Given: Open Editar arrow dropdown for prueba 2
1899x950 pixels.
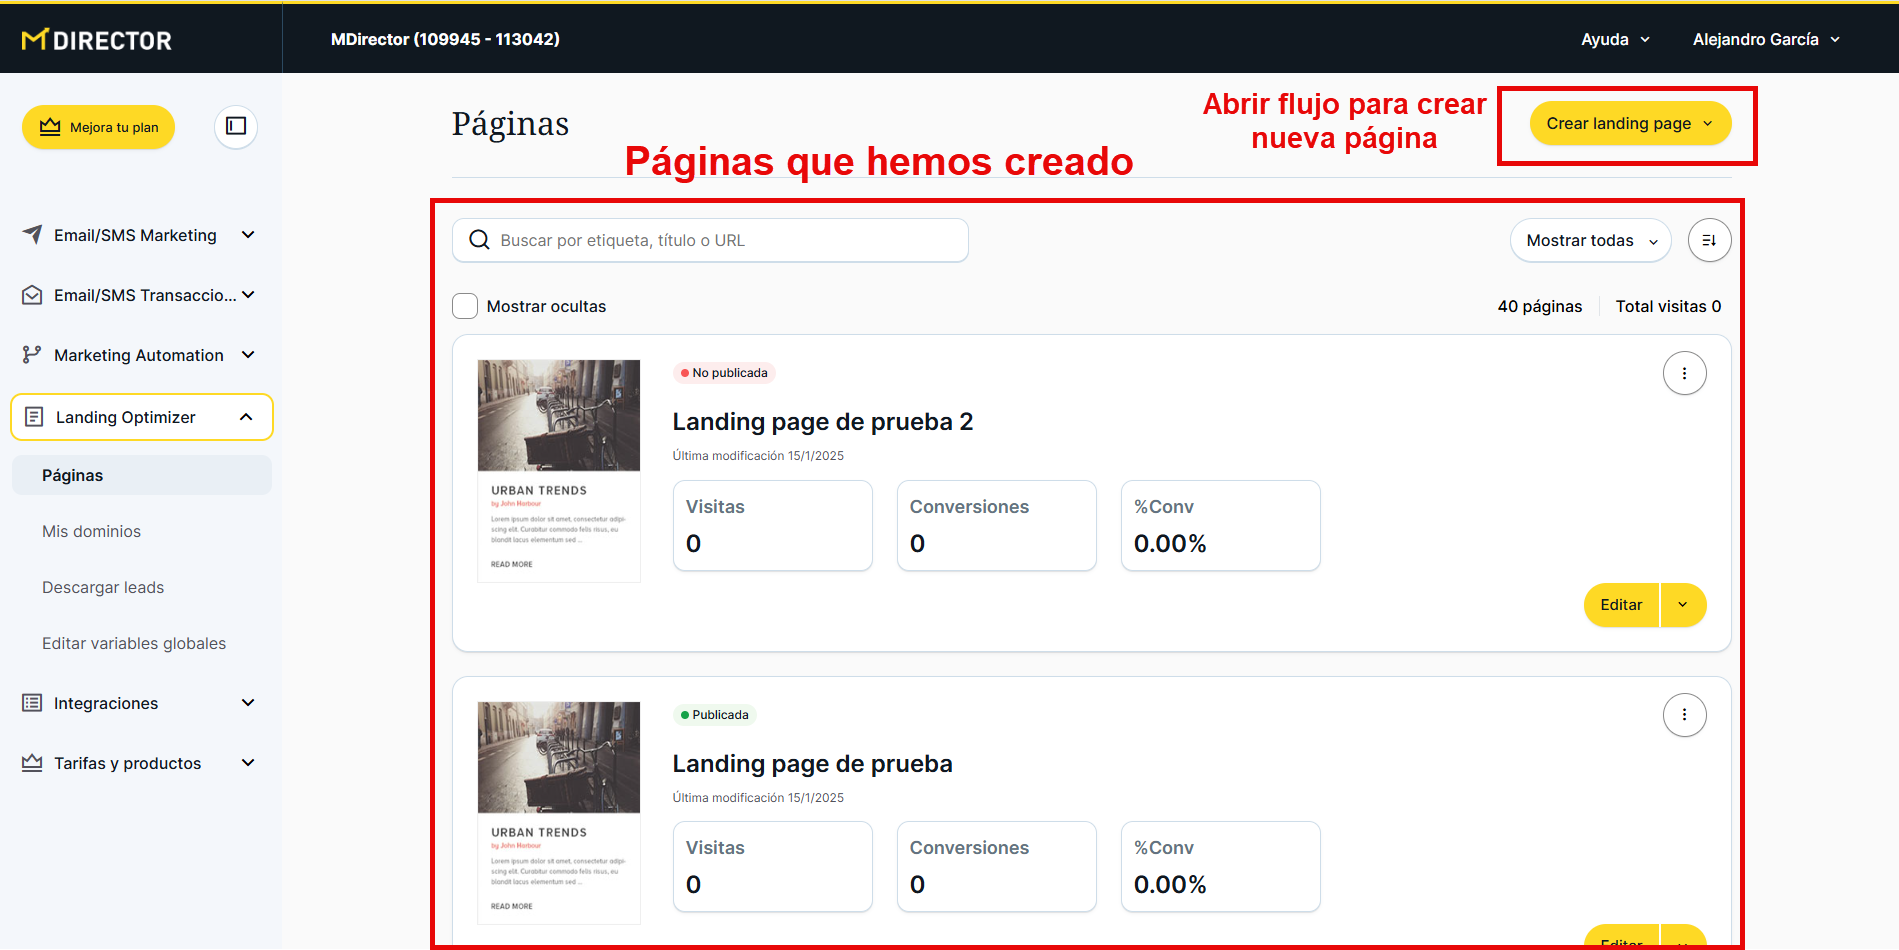Looking at the screenshot, I should tap(1683, 605).
